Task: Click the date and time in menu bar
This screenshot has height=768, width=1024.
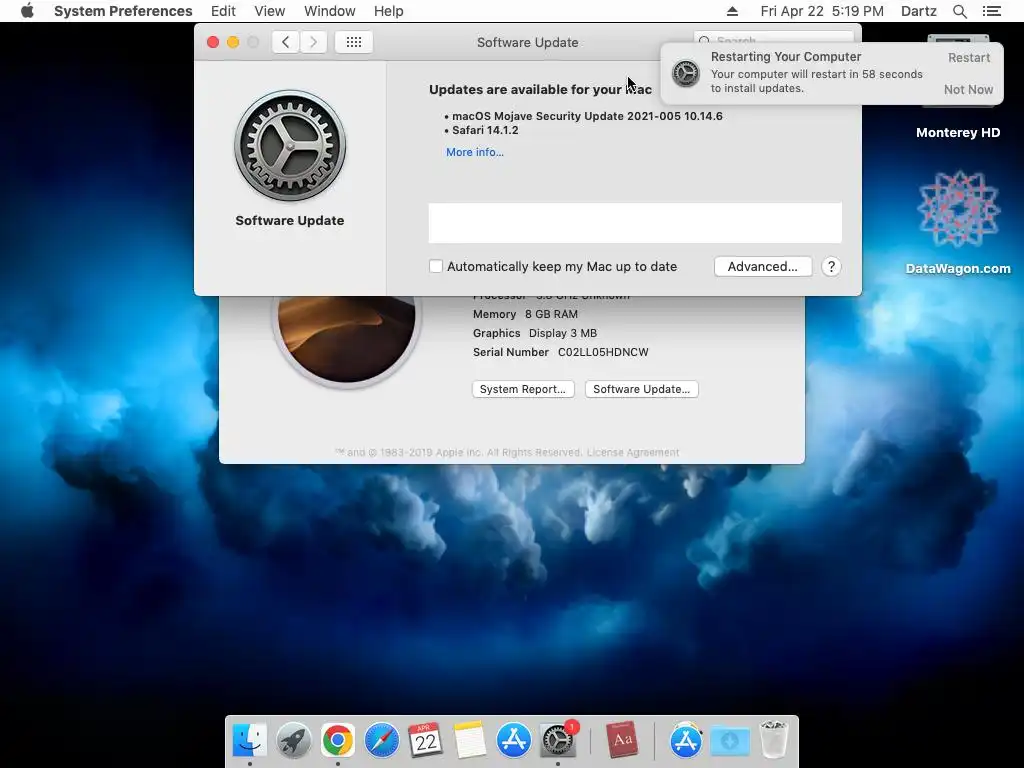Action: click(x=822, y=11)
